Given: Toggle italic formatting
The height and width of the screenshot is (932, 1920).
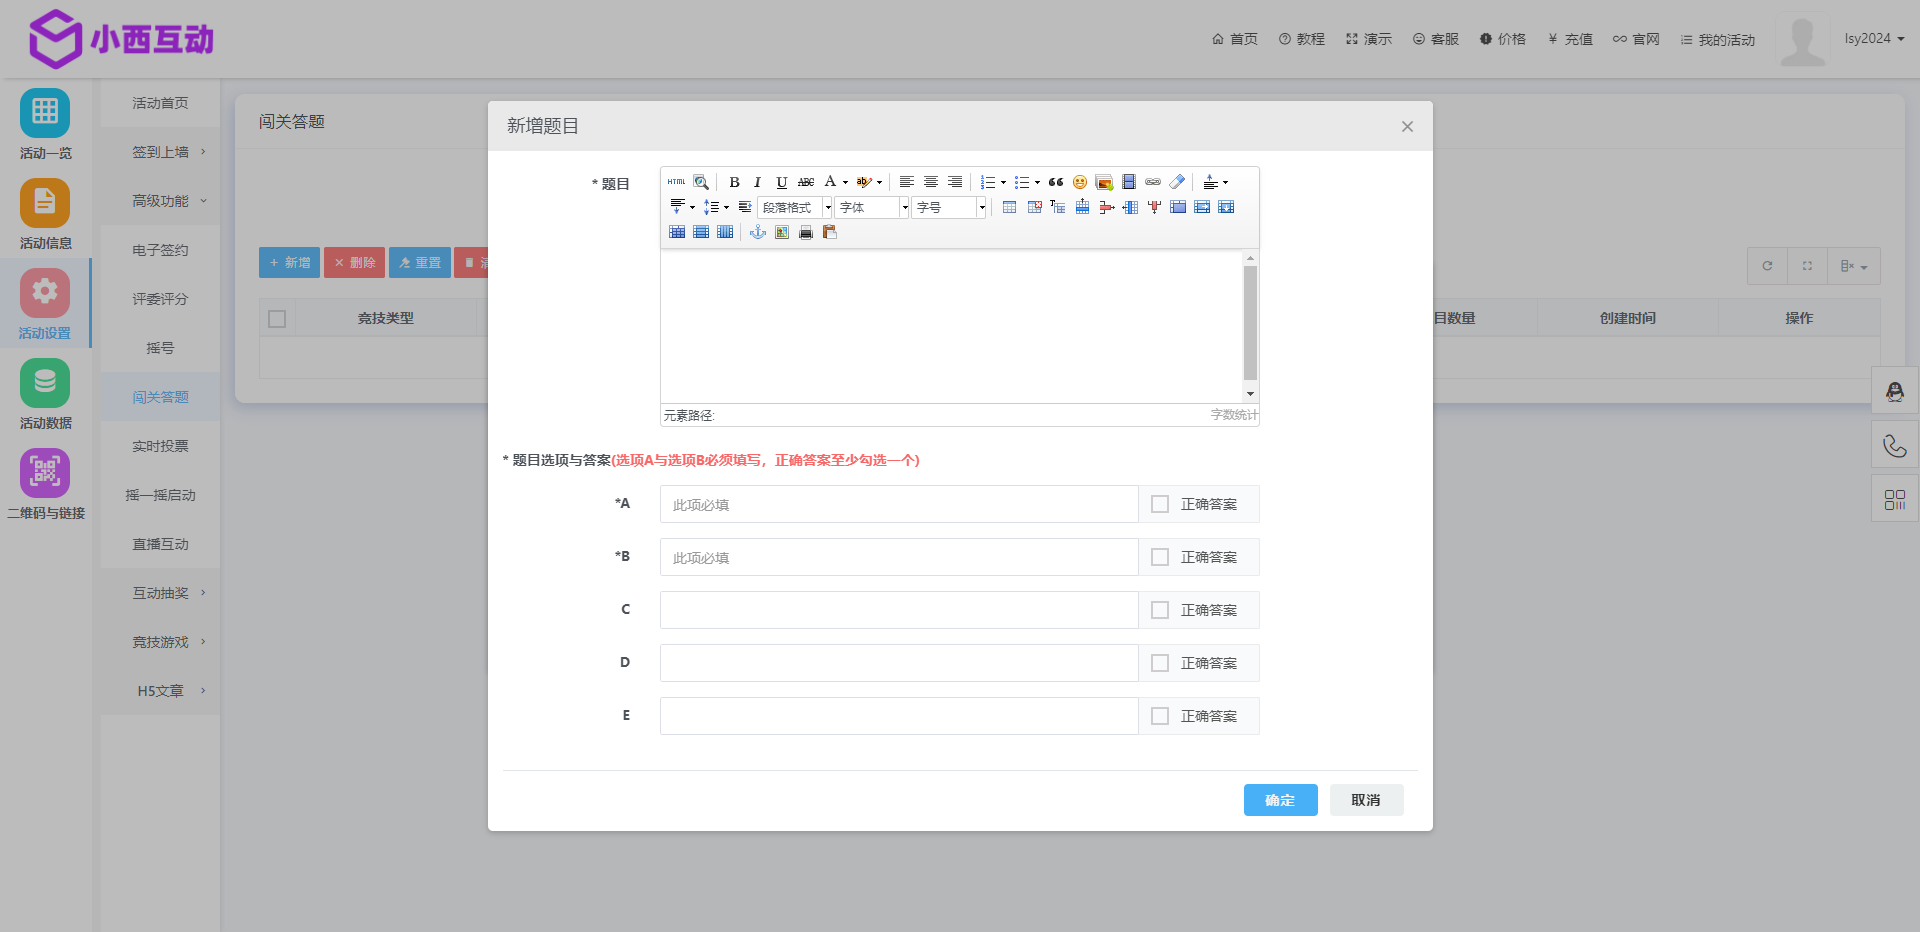Looking at the screenshot, I should (x=758, y=182).
